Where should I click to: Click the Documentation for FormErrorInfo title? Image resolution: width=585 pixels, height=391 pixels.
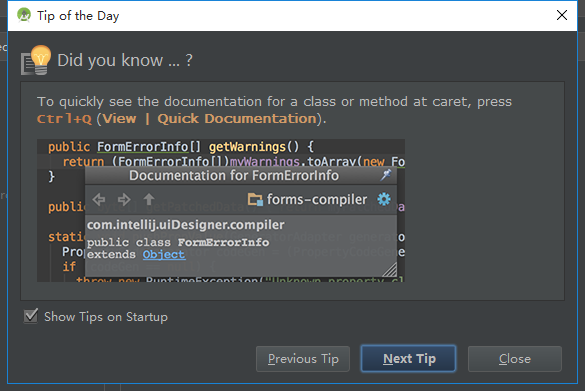click(x=234, y=175)
